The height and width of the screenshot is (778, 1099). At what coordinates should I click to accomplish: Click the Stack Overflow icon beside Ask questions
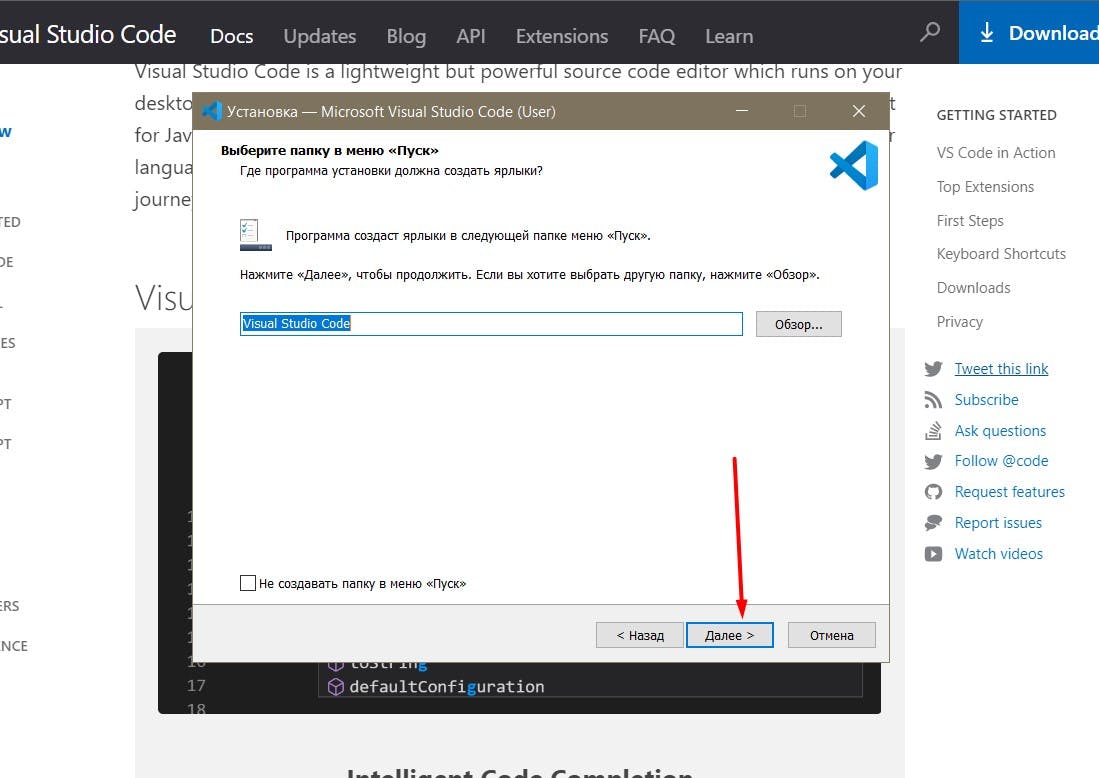tap(933, 430)
